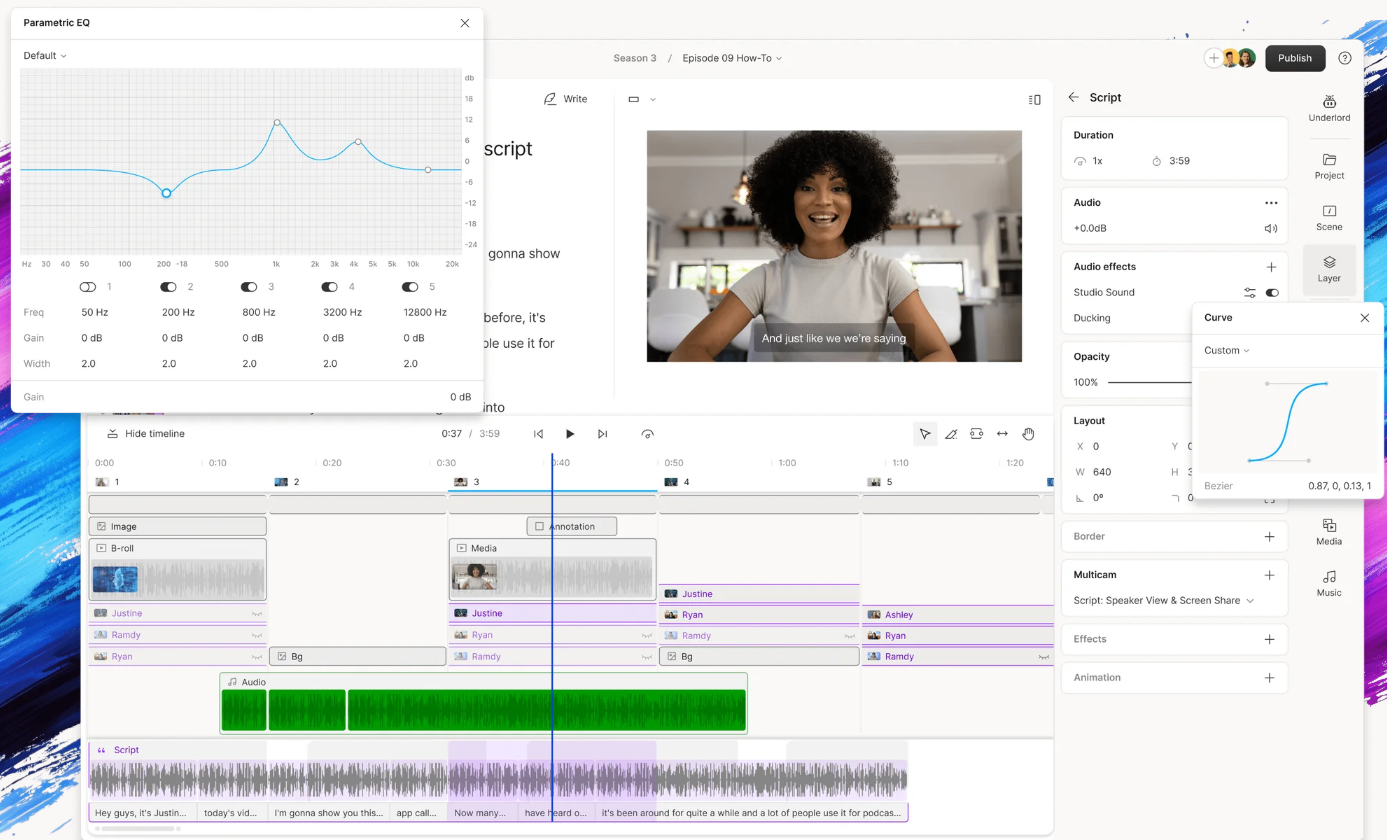Disable EQ band 4 toggle
This screenshot has height=840, width=1387.
329,287
